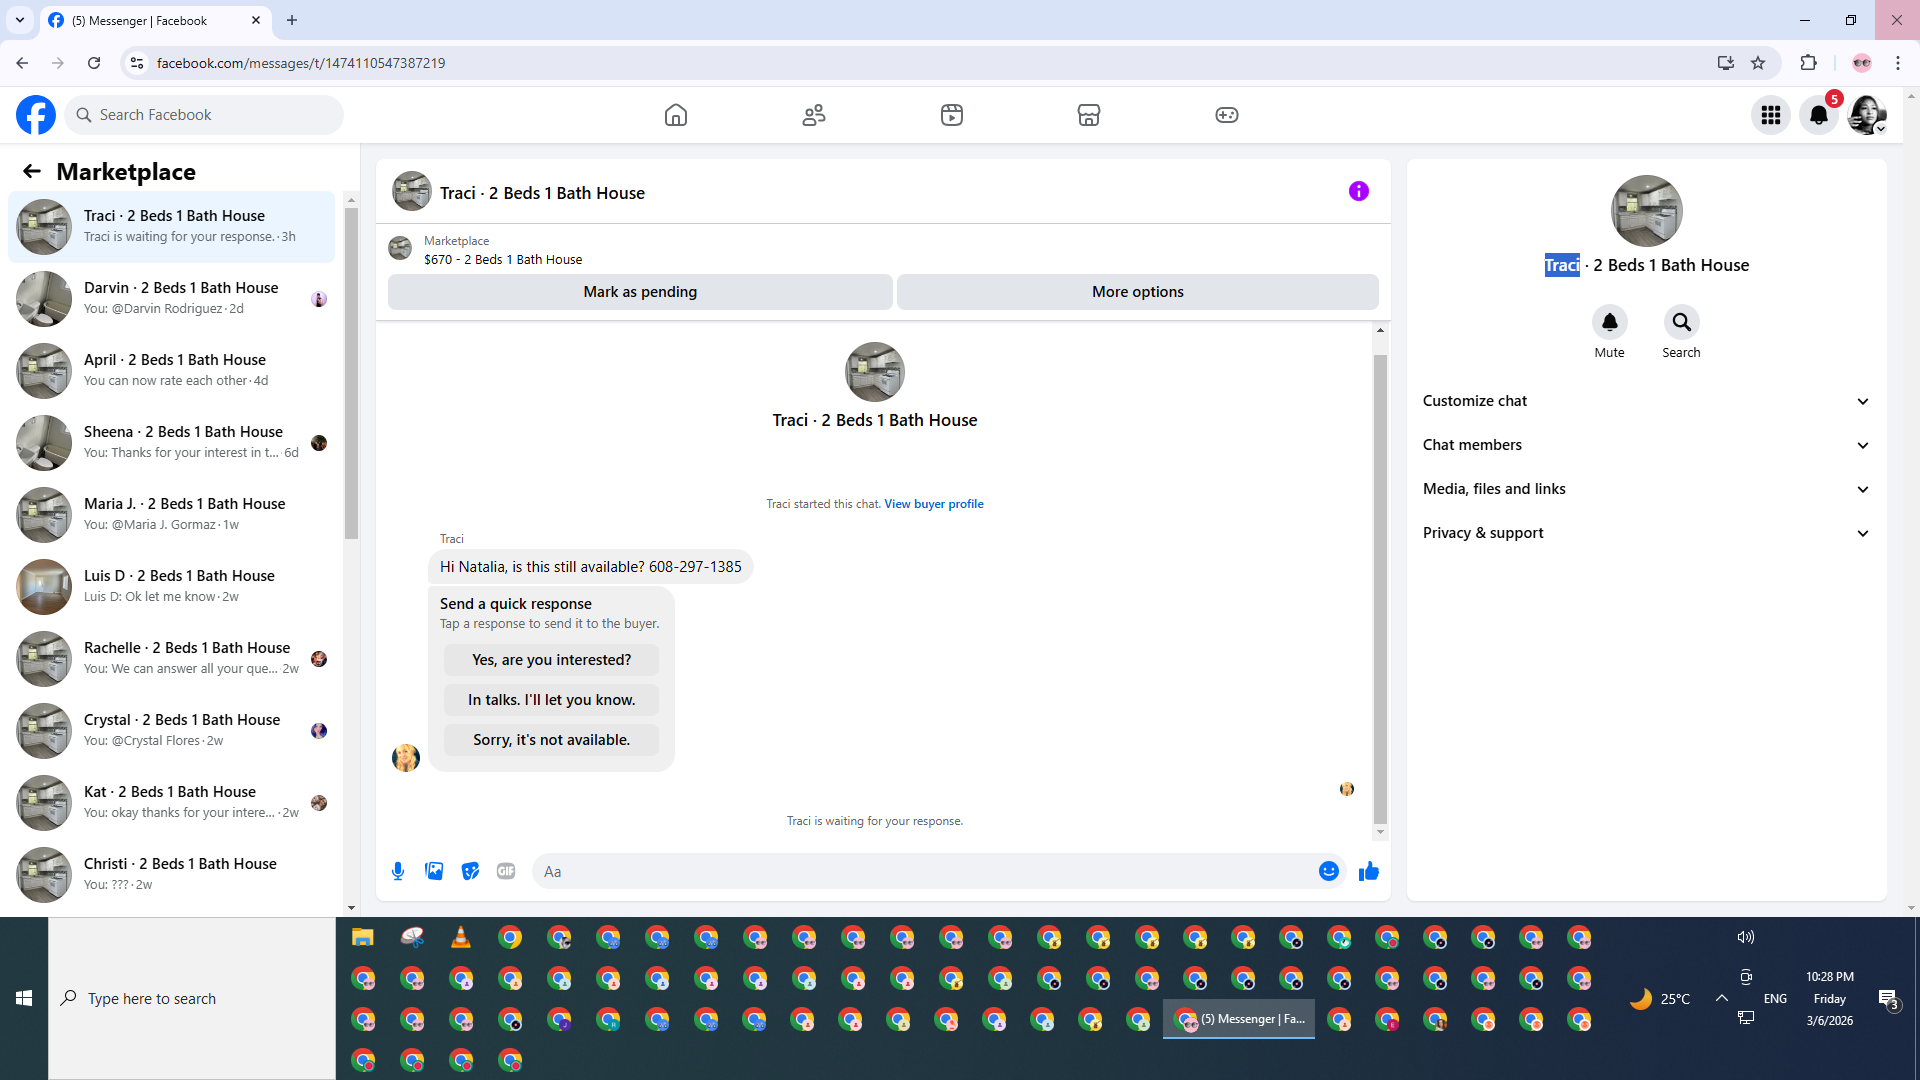This screenshot has height=1080, width=1920.
Task: Expand Privacy & support section
Action: pos(1646,533)
